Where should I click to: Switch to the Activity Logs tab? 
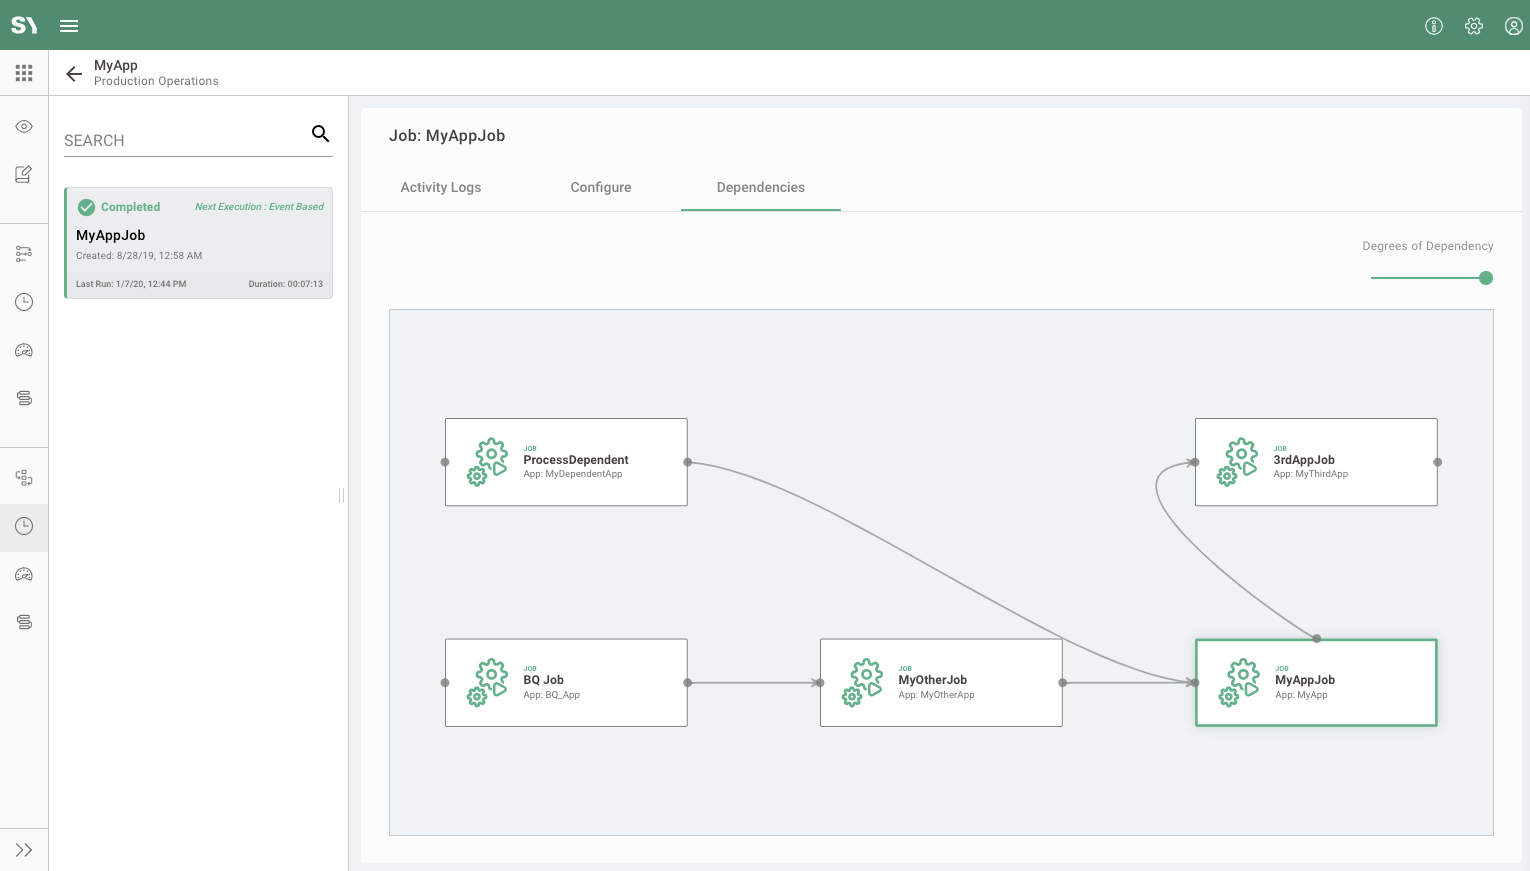point(440,187)
